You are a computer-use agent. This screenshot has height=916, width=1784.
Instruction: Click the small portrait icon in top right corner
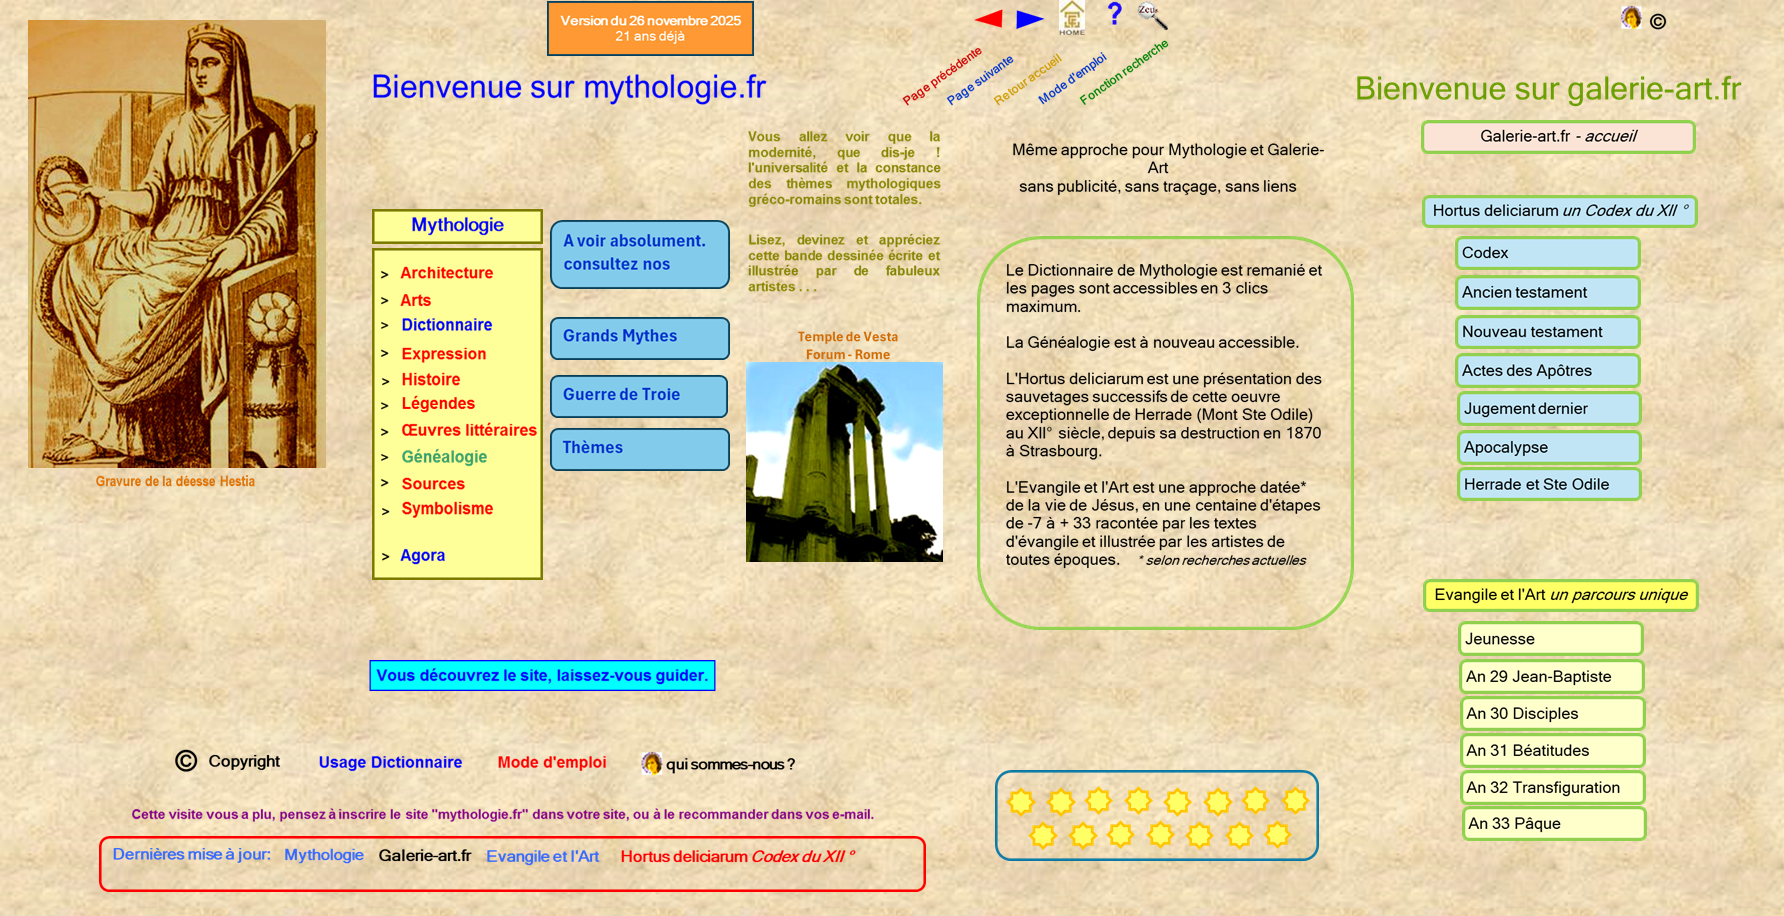(x=1632, y=18)
